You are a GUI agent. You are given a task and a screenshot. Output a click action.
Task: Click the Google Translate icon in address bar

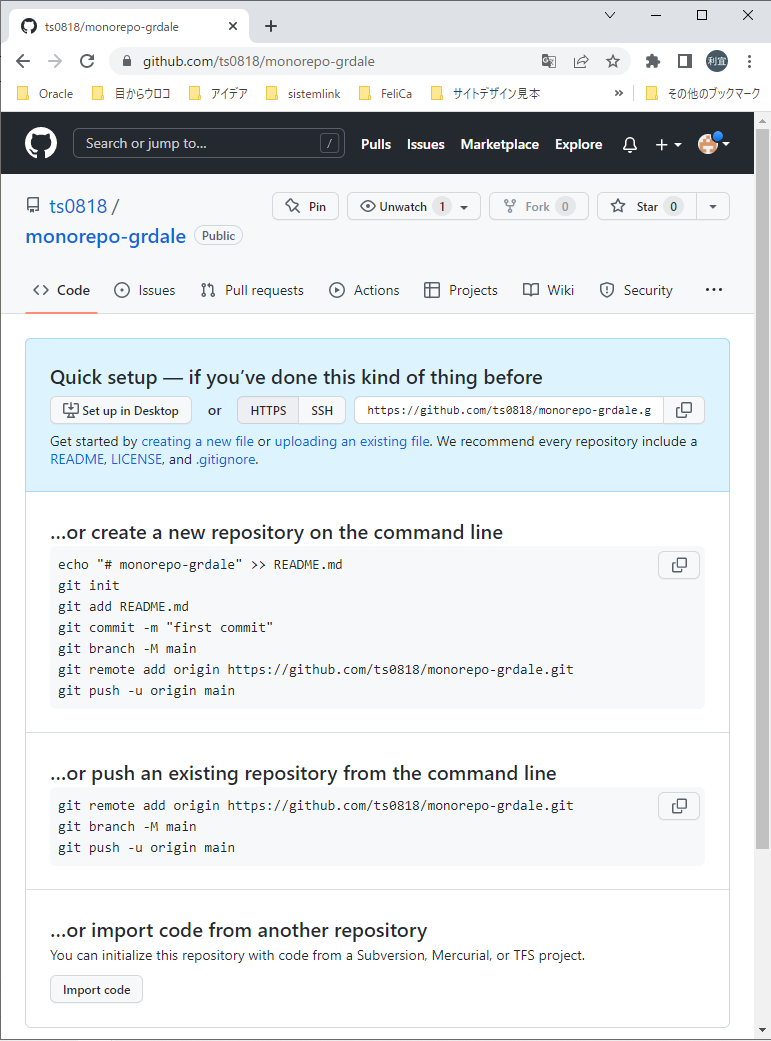548,61
